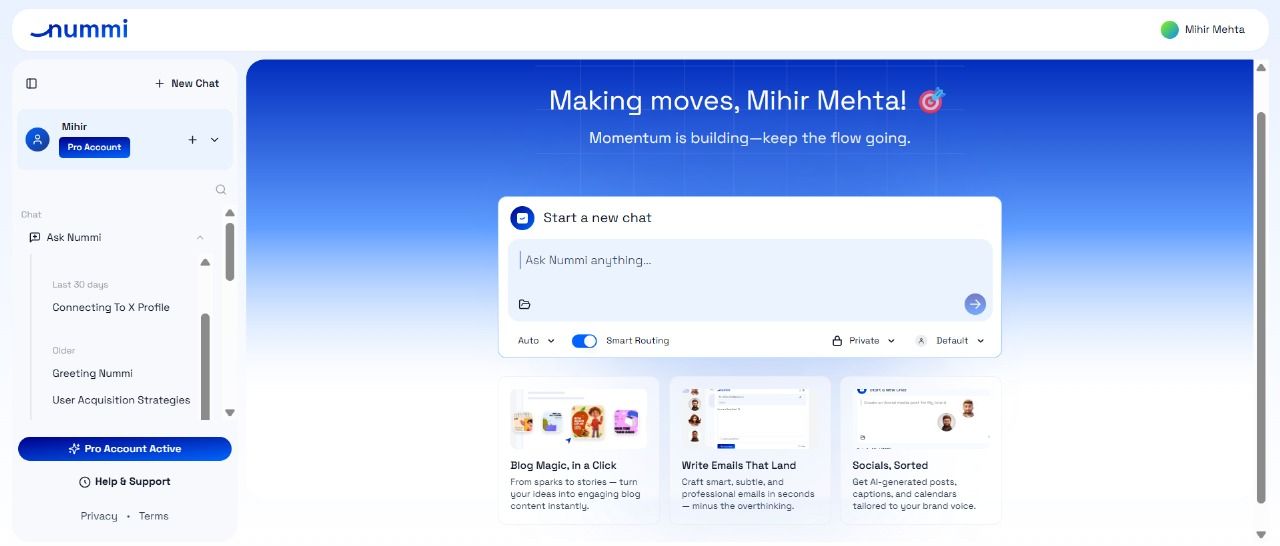Click main page scrollbar up arrow

(x=1261, y=67)
